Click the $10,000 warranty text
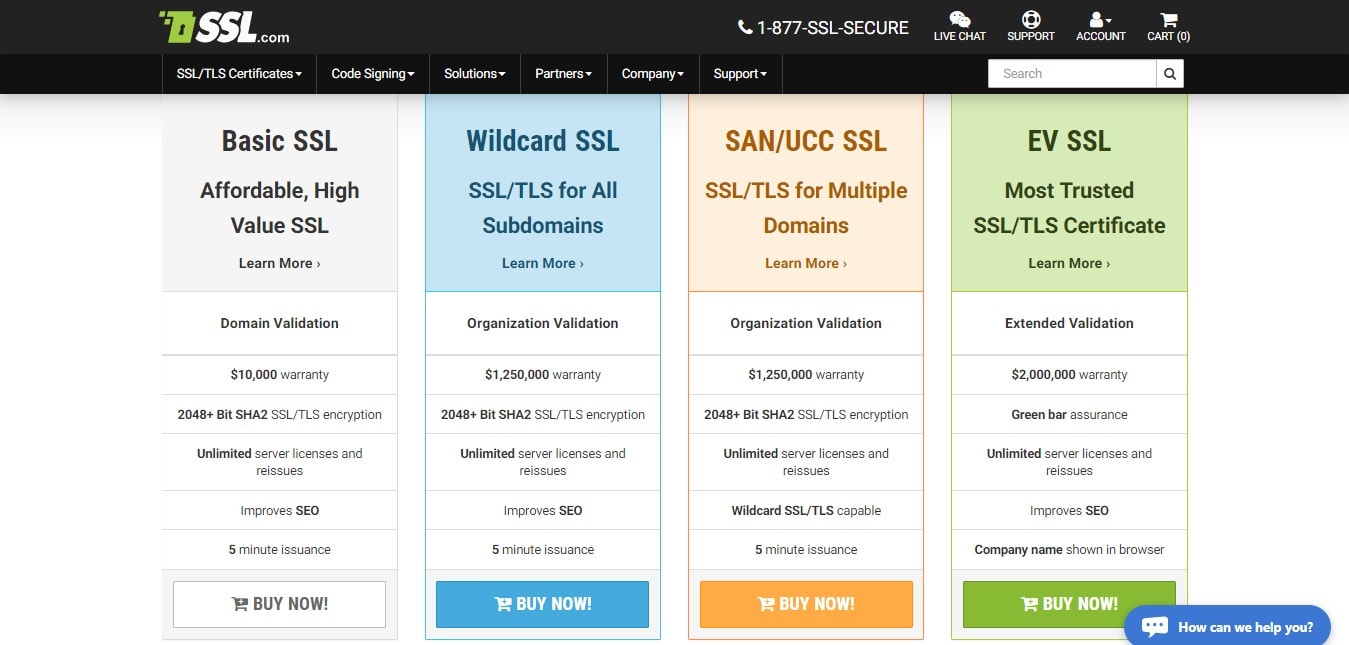1349x645 pixels. 280,375
